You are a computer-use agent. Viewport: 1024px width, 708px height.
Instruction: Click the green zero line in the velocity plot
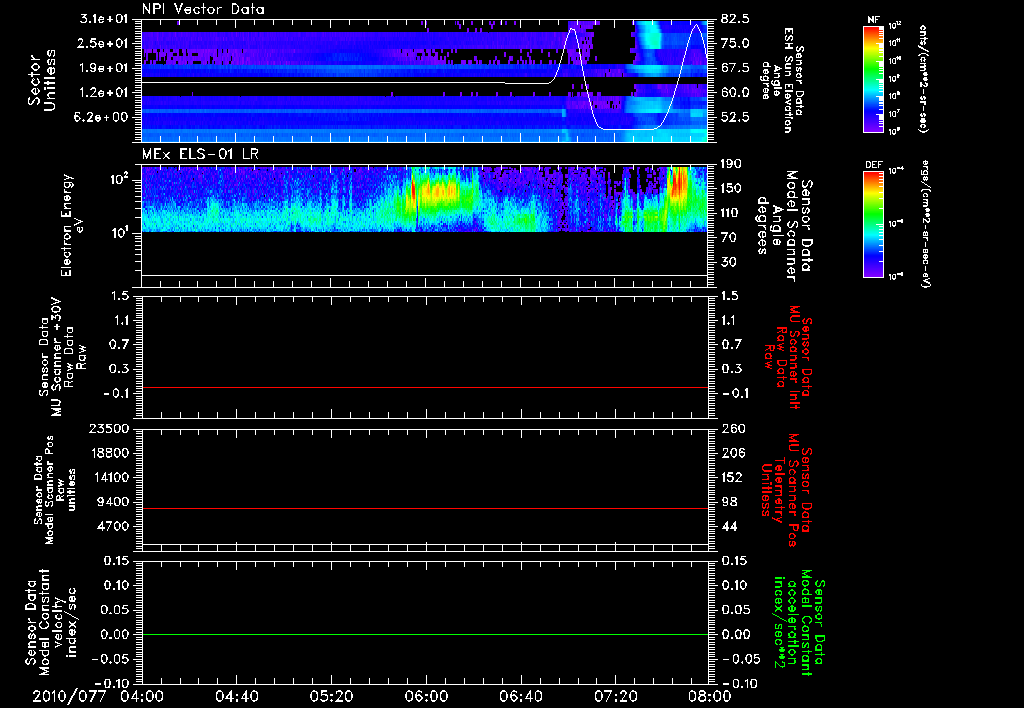click(425, 634)
